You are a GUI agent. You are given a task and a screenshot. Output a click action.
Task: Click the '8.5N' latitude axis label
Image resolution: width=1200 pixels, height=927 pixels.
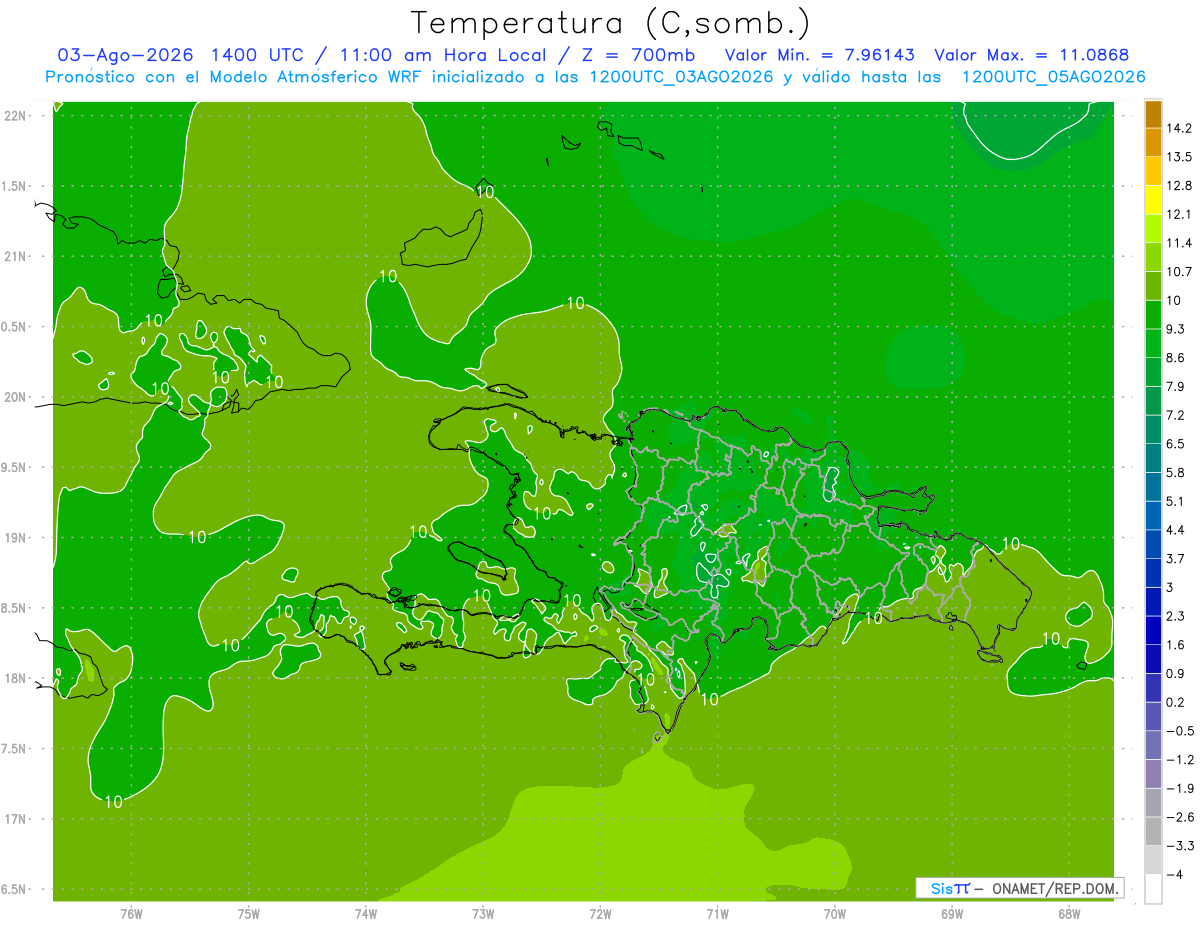[x=15, y=608]
